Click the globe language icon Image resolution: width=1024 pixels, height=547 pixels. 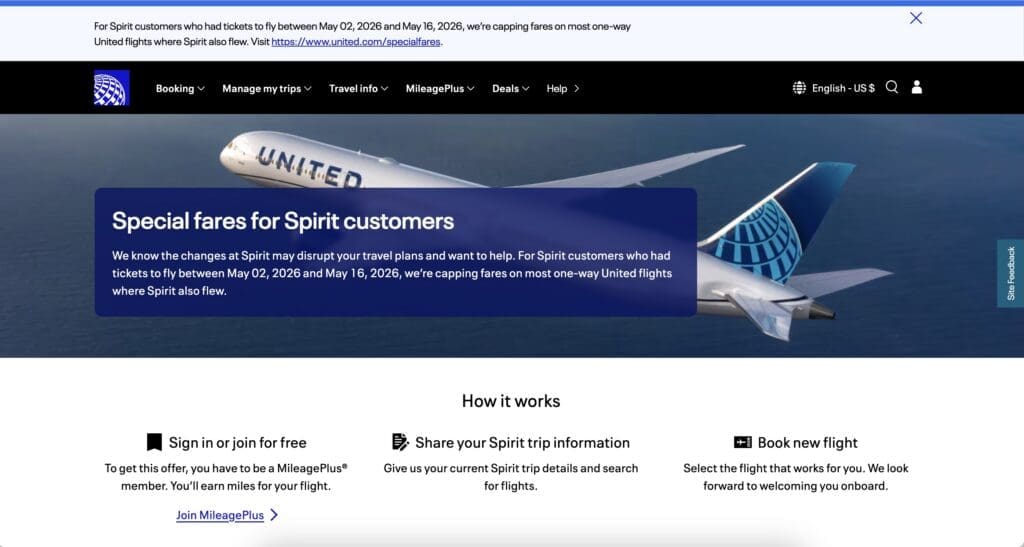pos(799,88)
